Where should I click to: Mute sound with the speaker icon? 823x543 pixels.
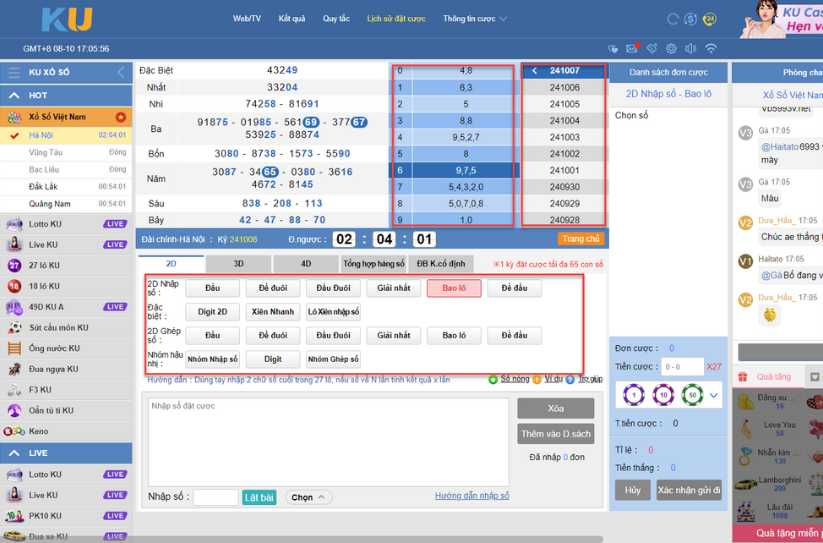pos(690,48)
